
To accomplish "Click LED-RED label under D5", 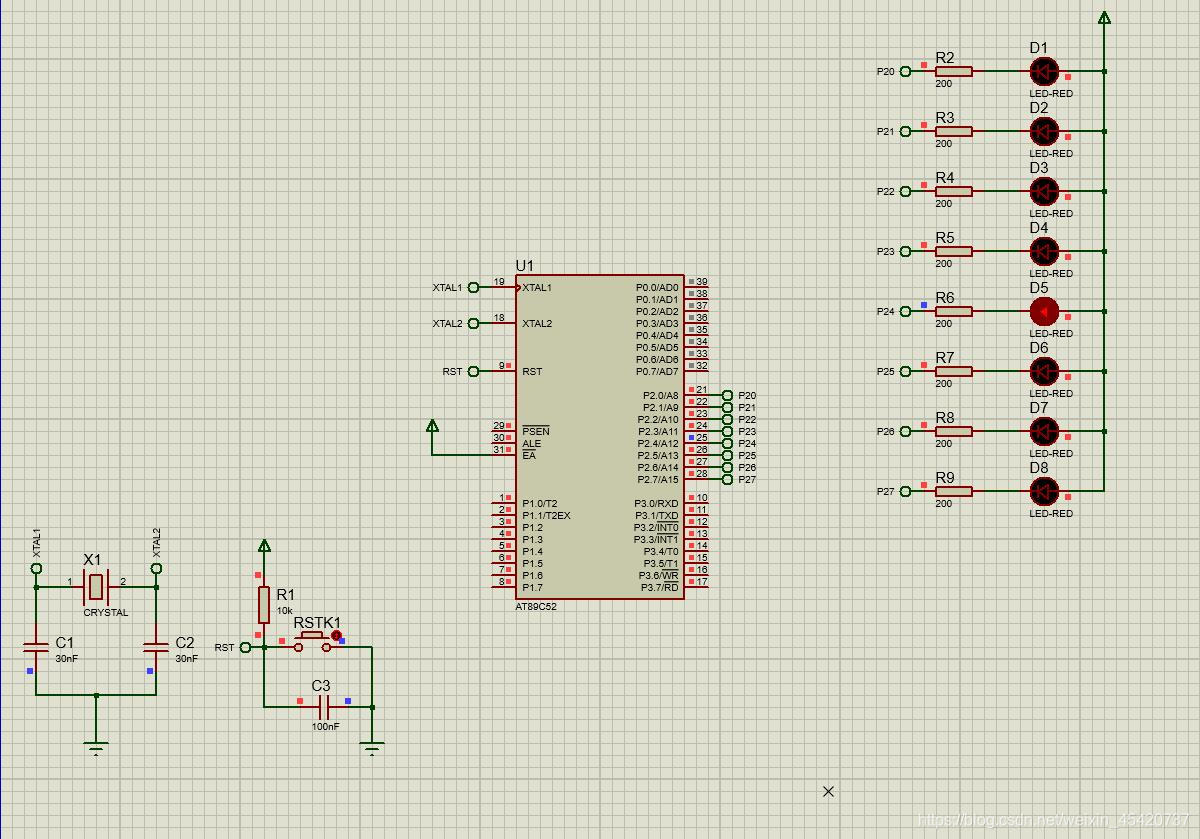I will (1051, 333).
